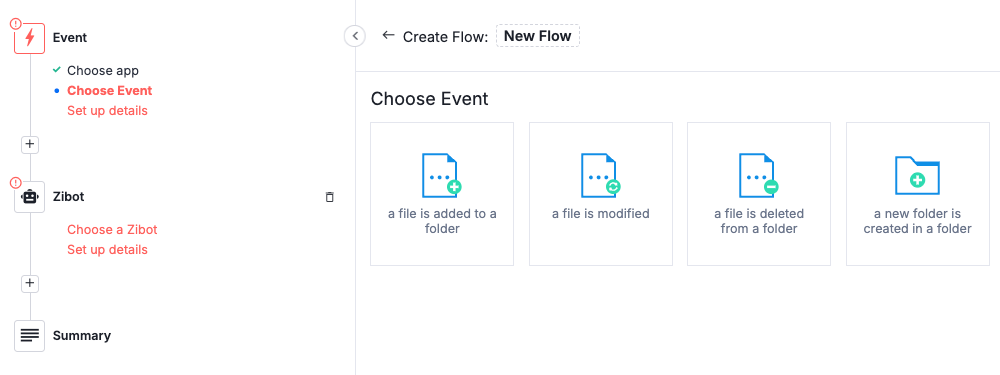1000x375 pixels.
Task: Click the file-added icon with plus badge
Action: [442, 175]
